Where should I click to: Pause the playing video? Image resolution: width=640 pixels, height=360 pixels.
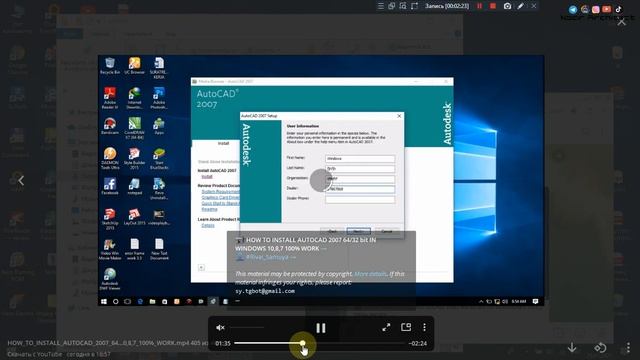(321, 328)
